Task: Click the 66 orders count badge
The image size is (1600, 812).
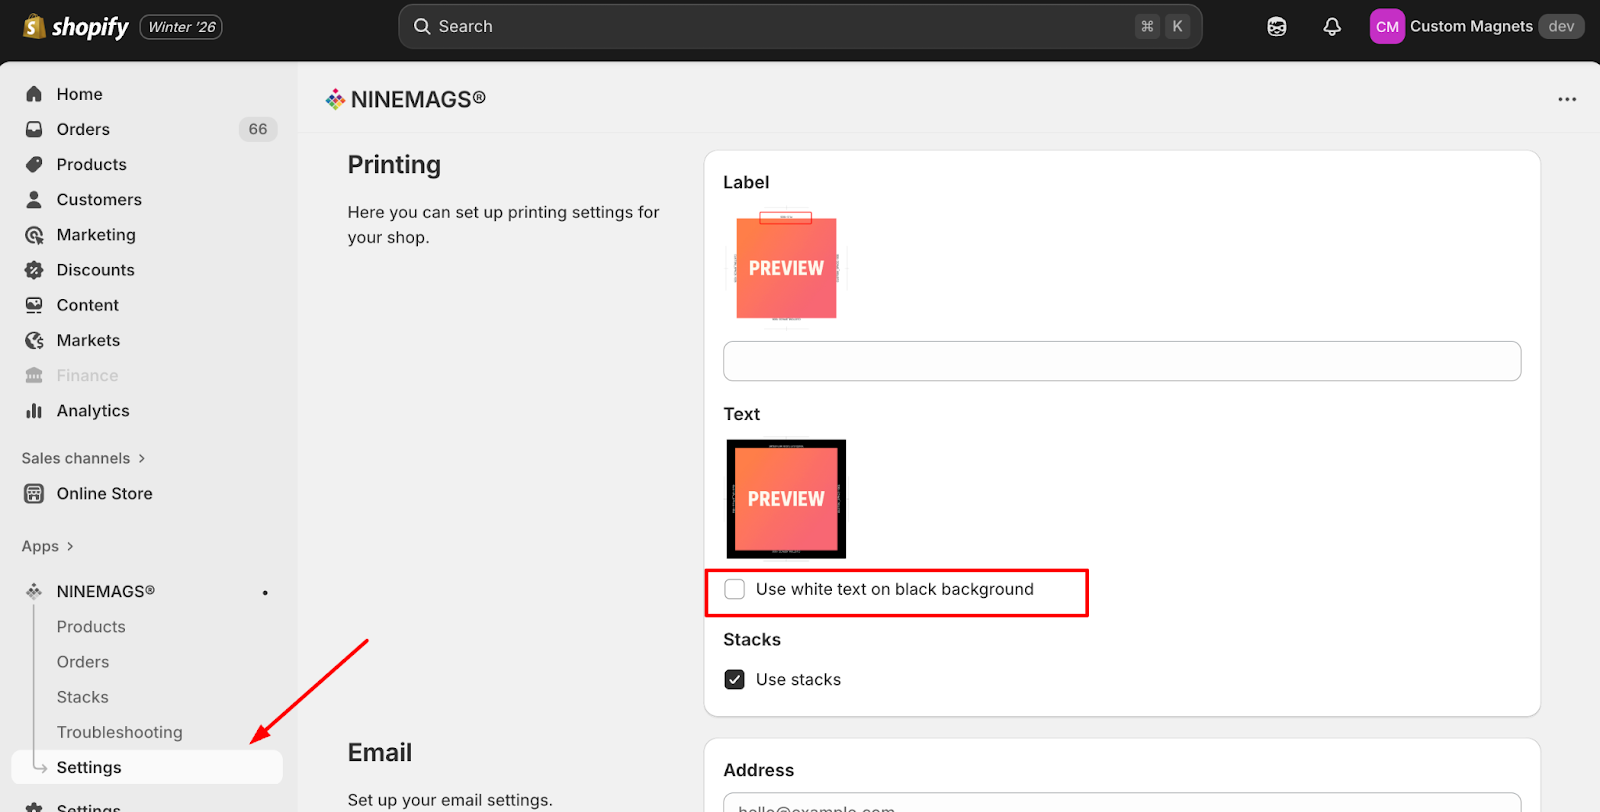Action: (x=258, y=129)
